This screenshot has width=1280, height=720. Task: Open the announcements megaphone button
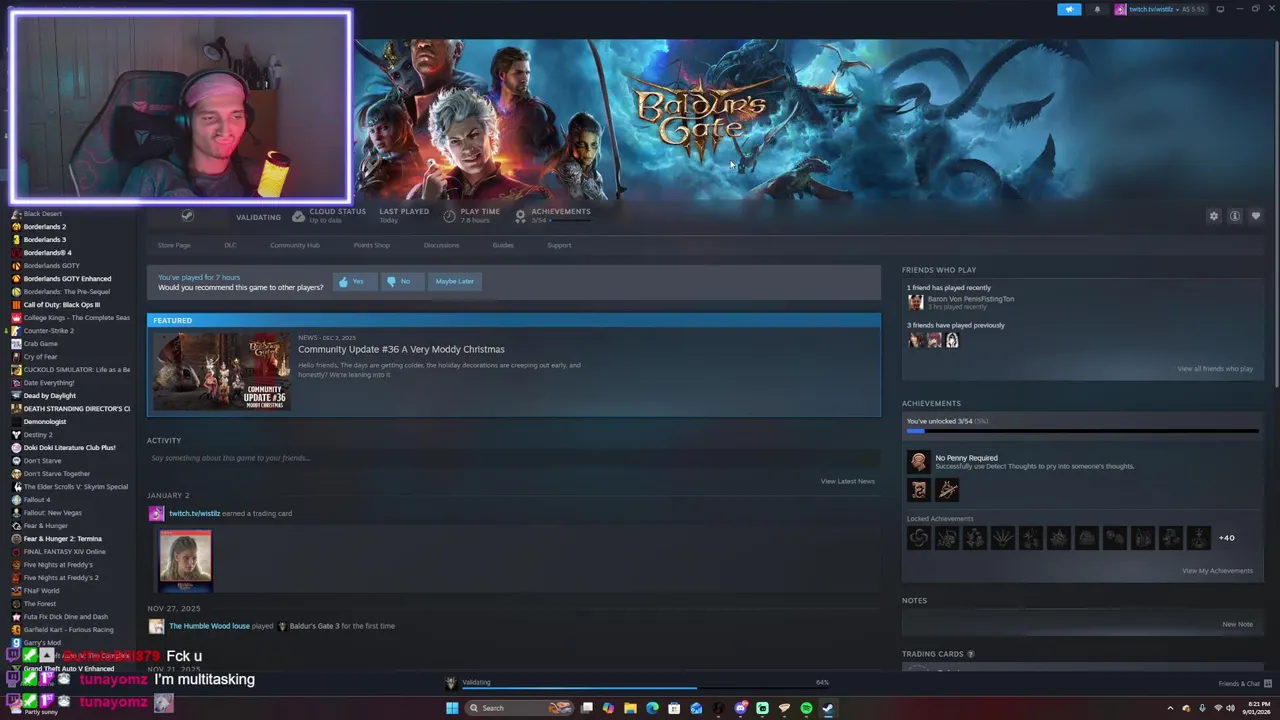click(1069, 9)
